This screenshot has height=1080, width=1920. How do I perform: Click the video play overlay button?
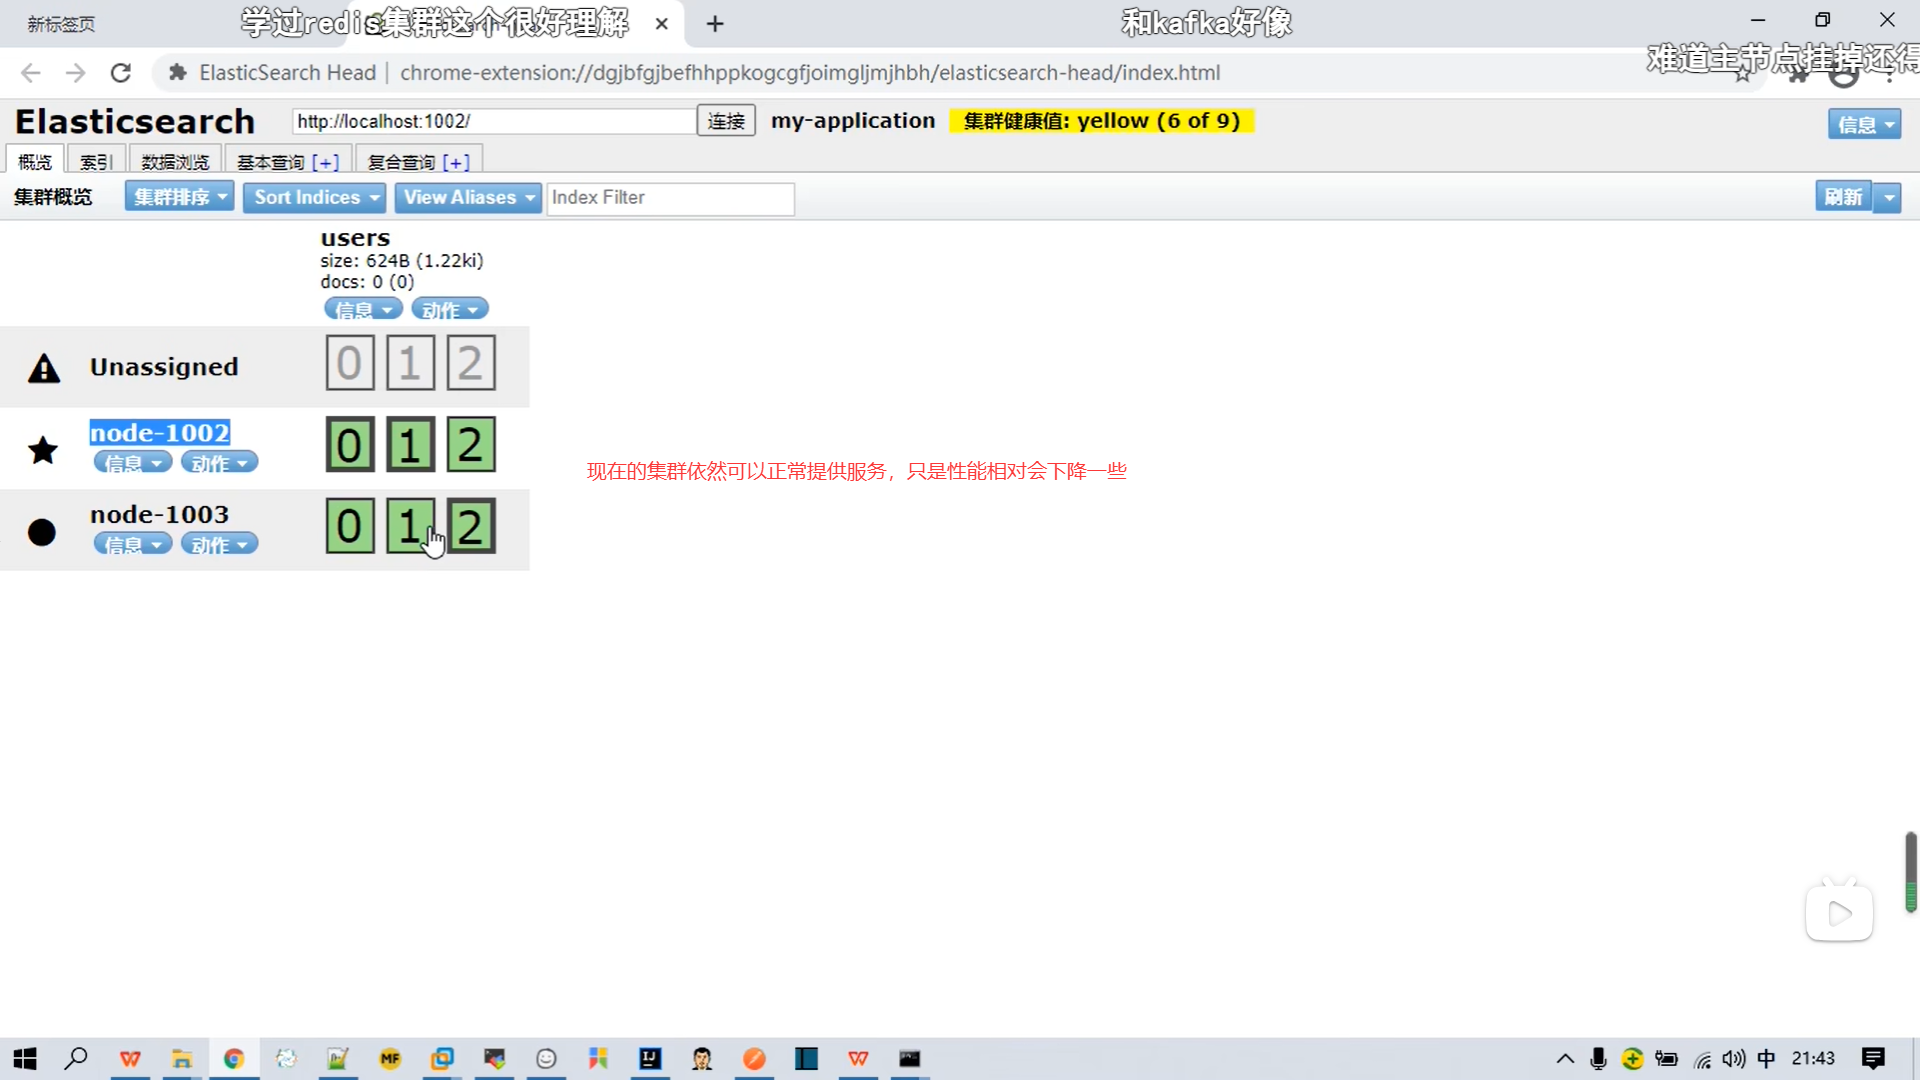1838,913
